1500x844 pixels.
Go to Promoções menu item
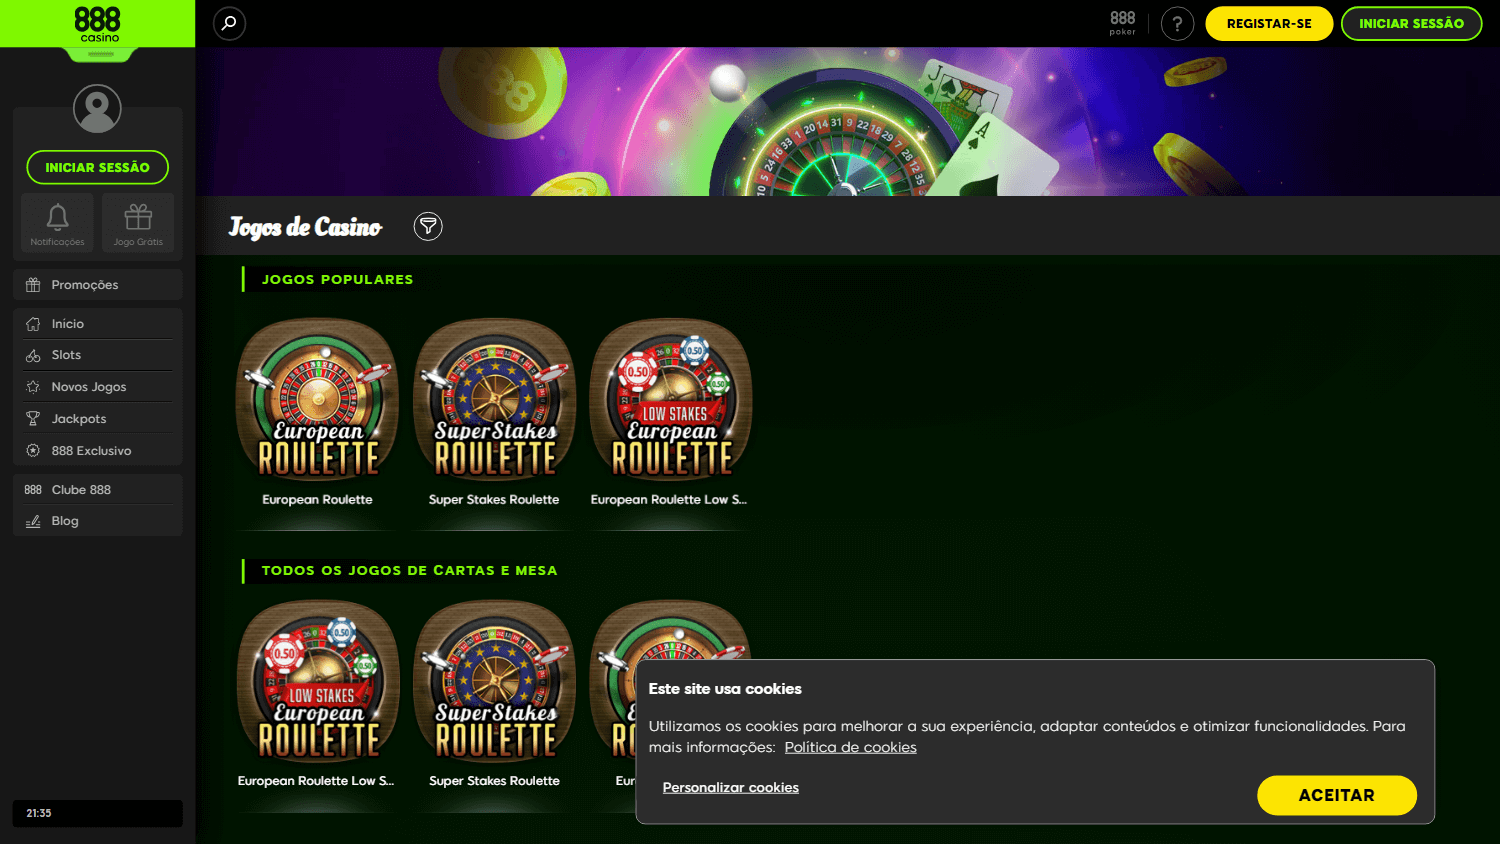tap(98, 285)
